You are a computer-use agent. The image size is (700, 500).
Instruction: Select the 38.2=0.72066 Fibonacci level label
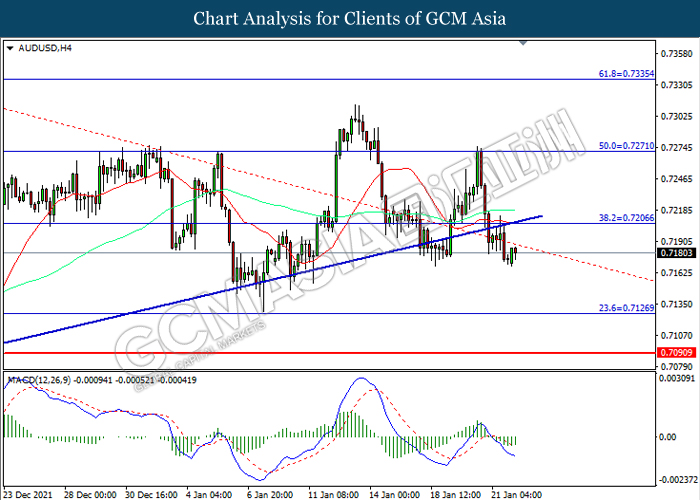point(626,218)
